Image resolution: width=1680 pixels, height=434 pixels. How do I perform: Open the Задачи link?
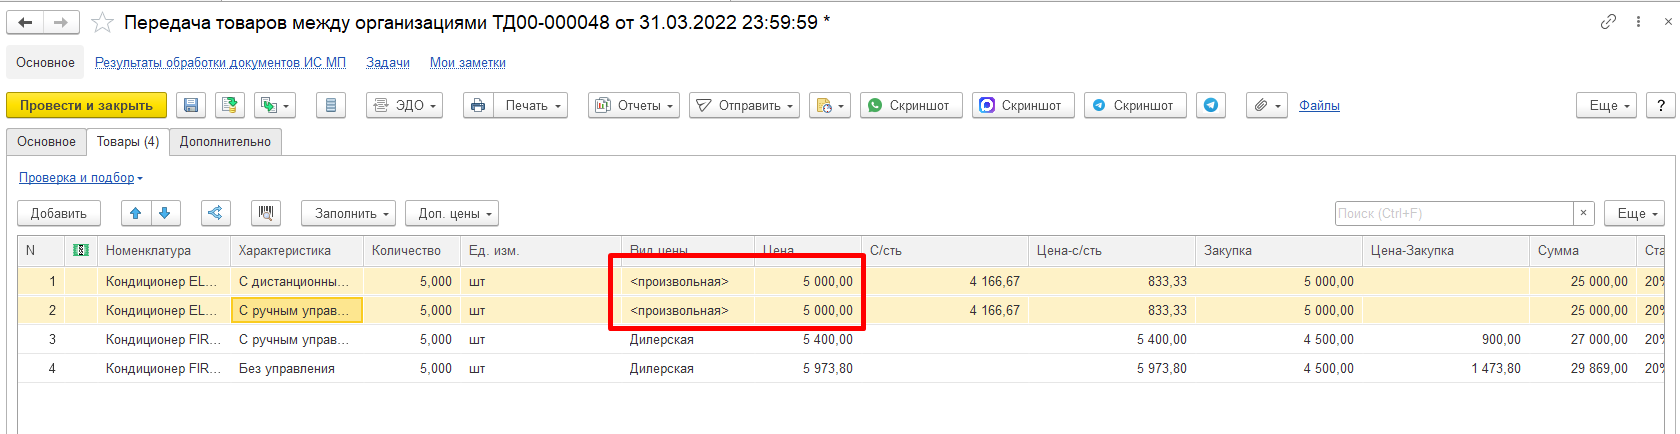pyautogui.click(x=388, y=62)
